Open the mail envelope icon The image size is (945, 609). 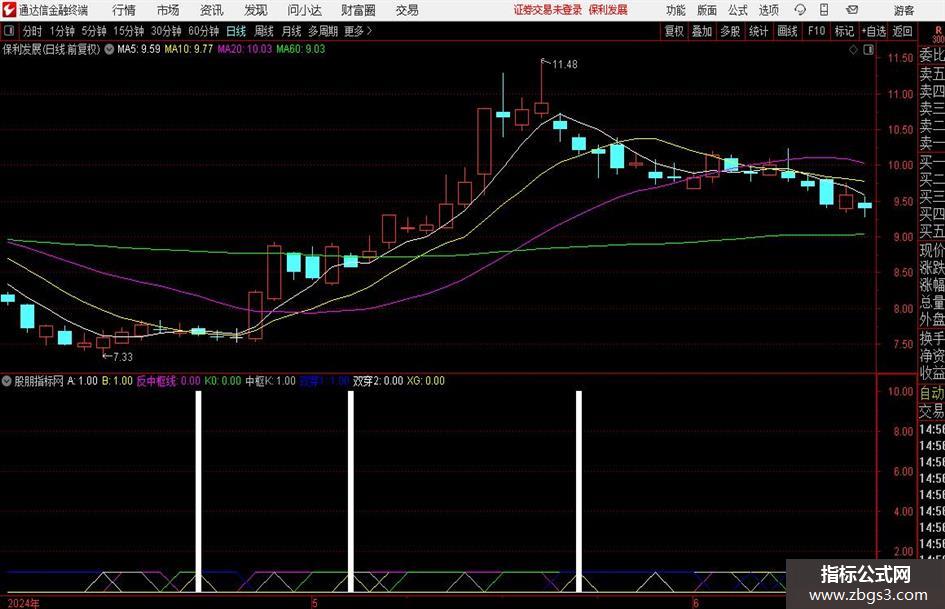pyautogui.click(x=852, y=10)
